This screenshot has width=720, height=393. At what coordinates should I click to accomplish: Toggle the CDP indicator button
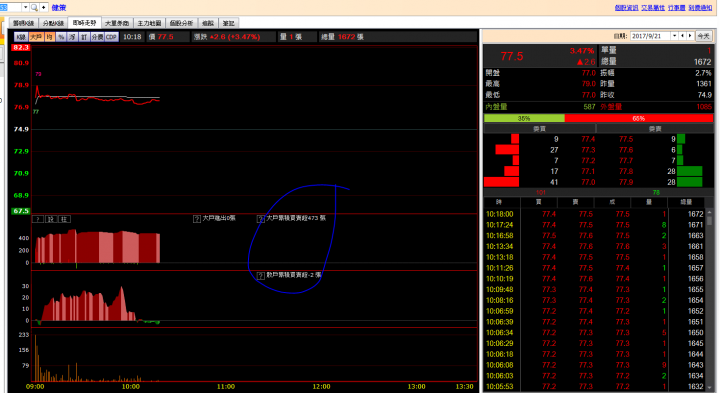pos(112,37)
